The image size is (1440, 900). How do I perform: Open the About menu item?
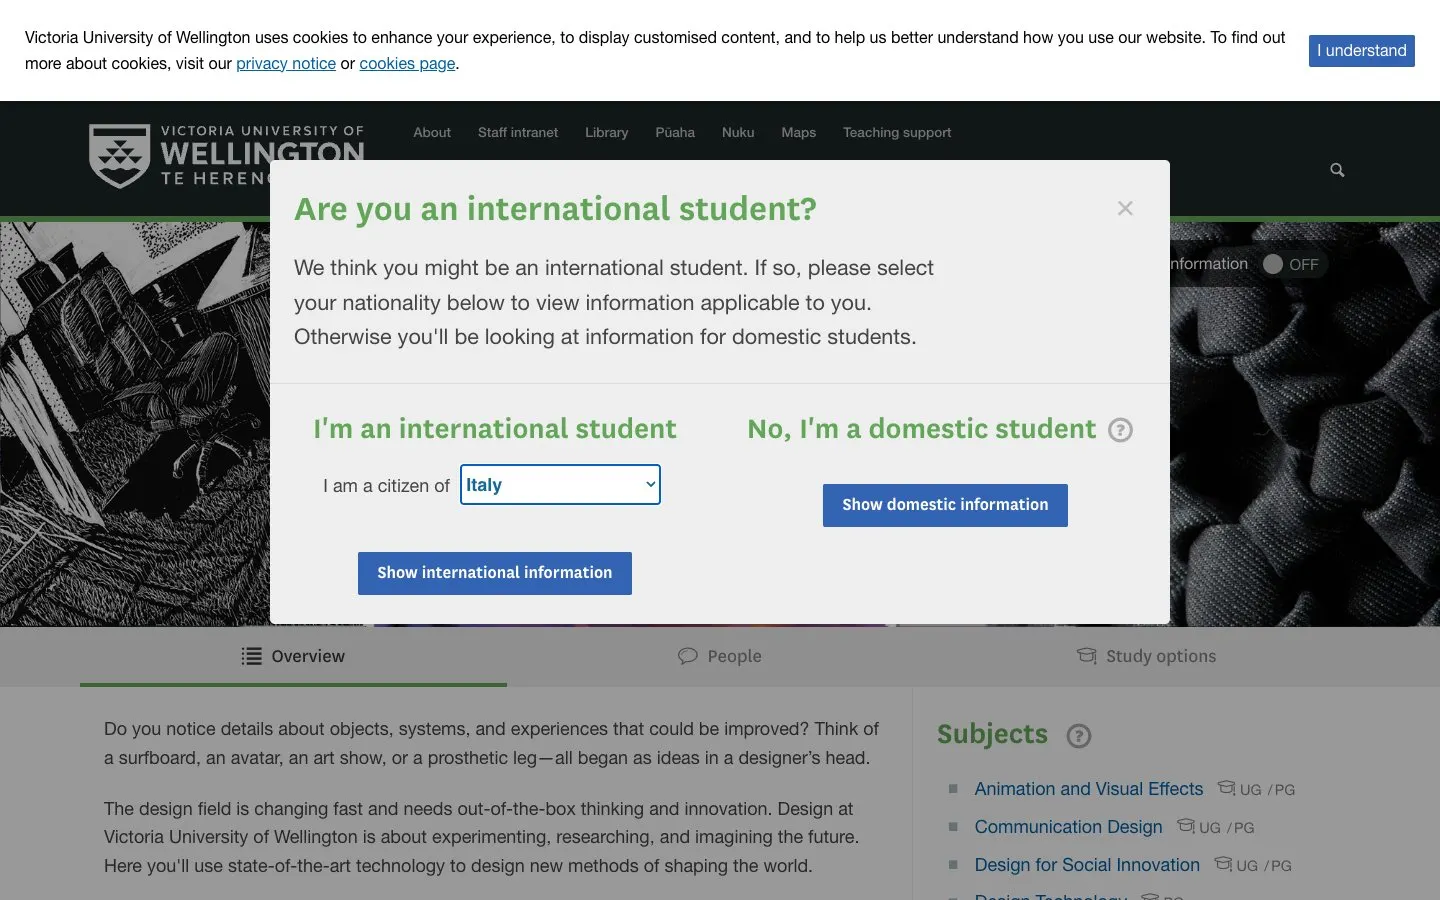tap(432, 132)
